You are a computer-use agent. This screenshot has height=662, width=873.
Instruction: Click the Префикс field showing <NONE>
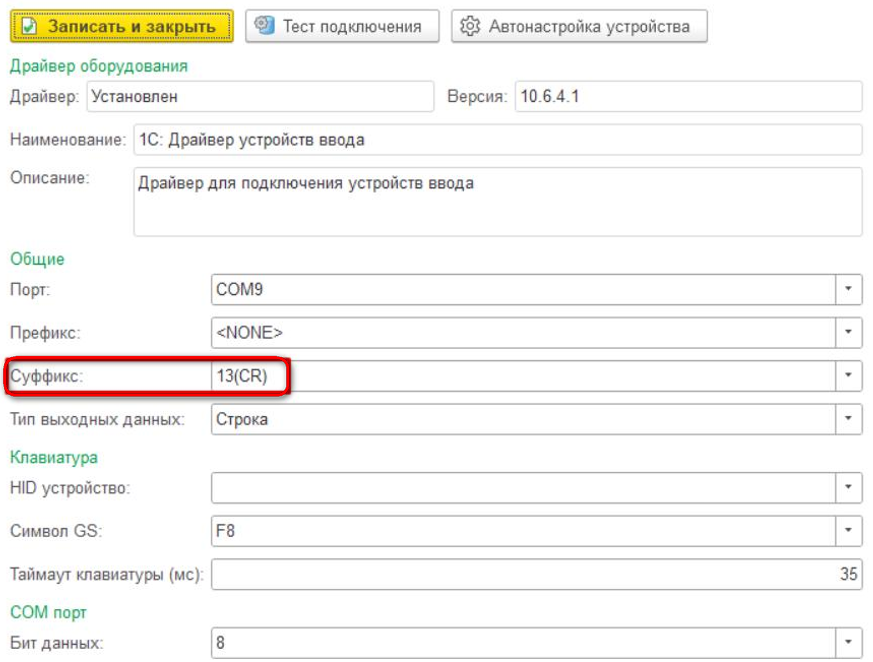click(523, 332)
